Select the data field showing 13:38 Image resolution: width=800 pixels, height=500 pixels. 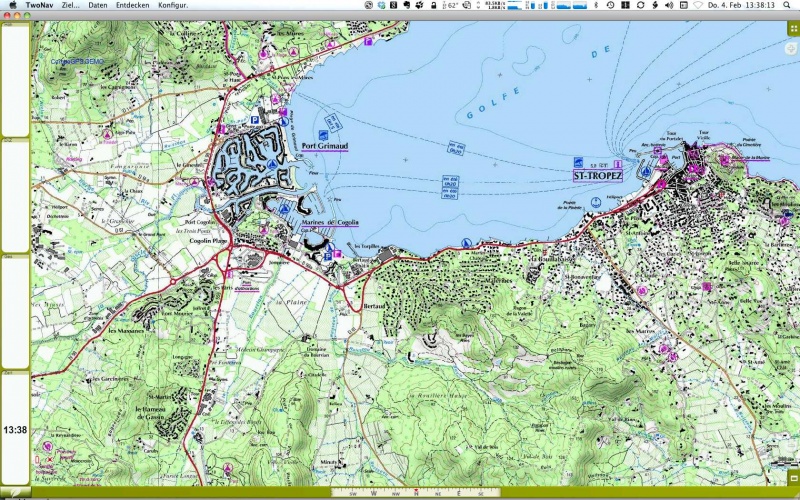click(15, 430)
